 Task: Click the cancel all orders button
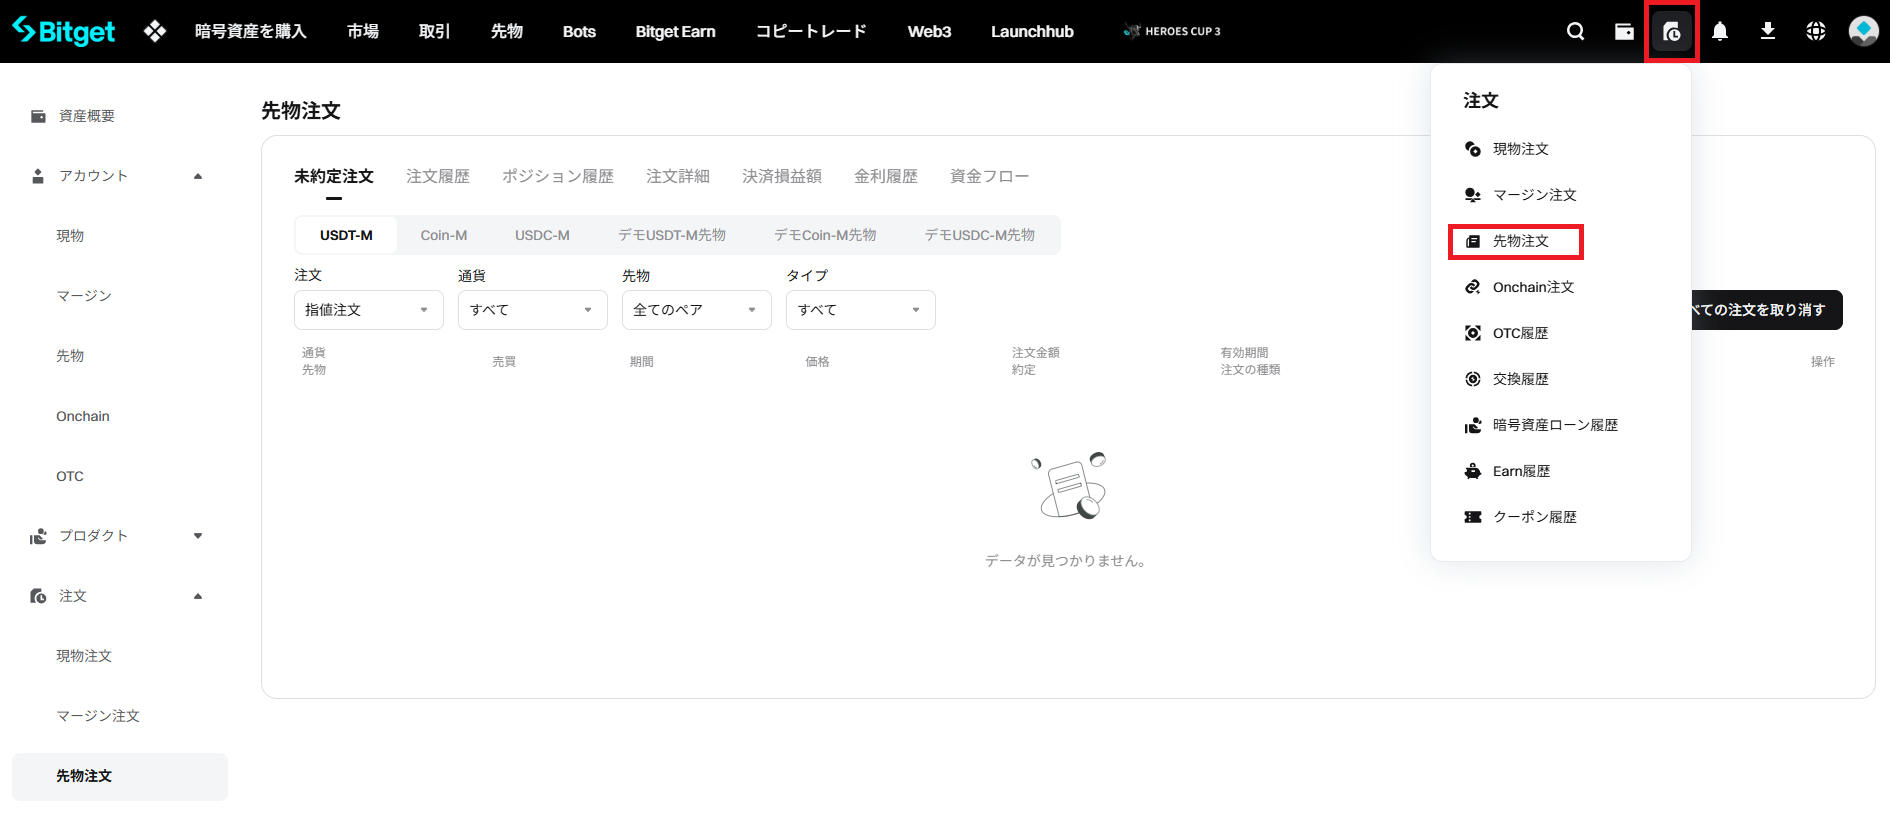[1766, 310]
